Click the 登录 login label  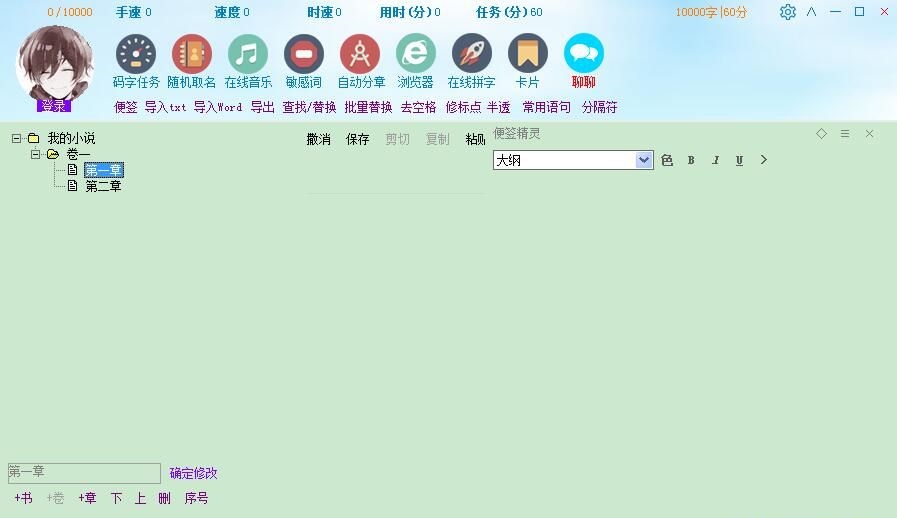click(54, 106)
